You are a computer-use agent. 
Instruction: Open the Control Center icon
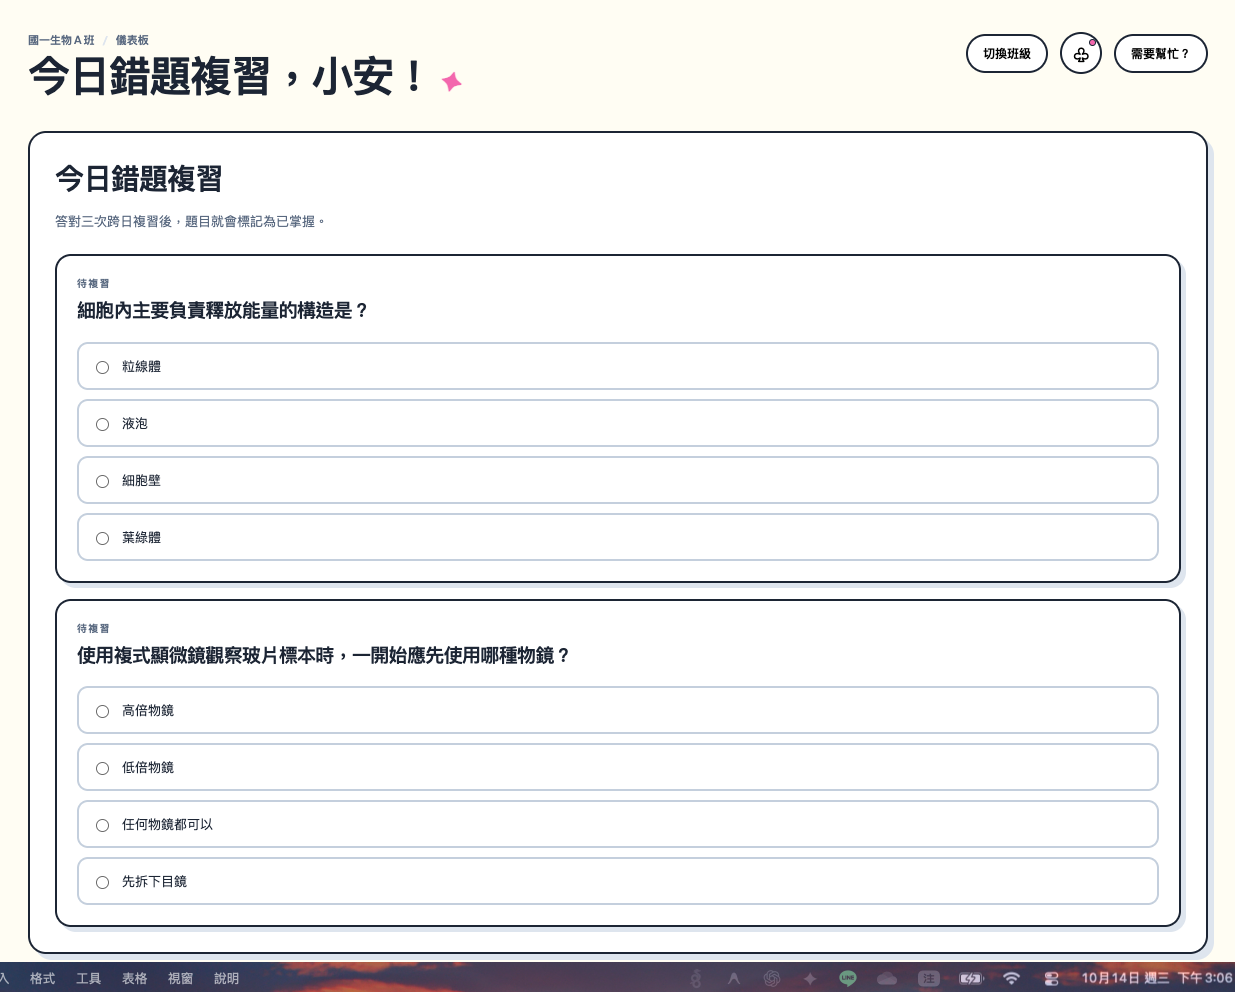pos(1051,978)
